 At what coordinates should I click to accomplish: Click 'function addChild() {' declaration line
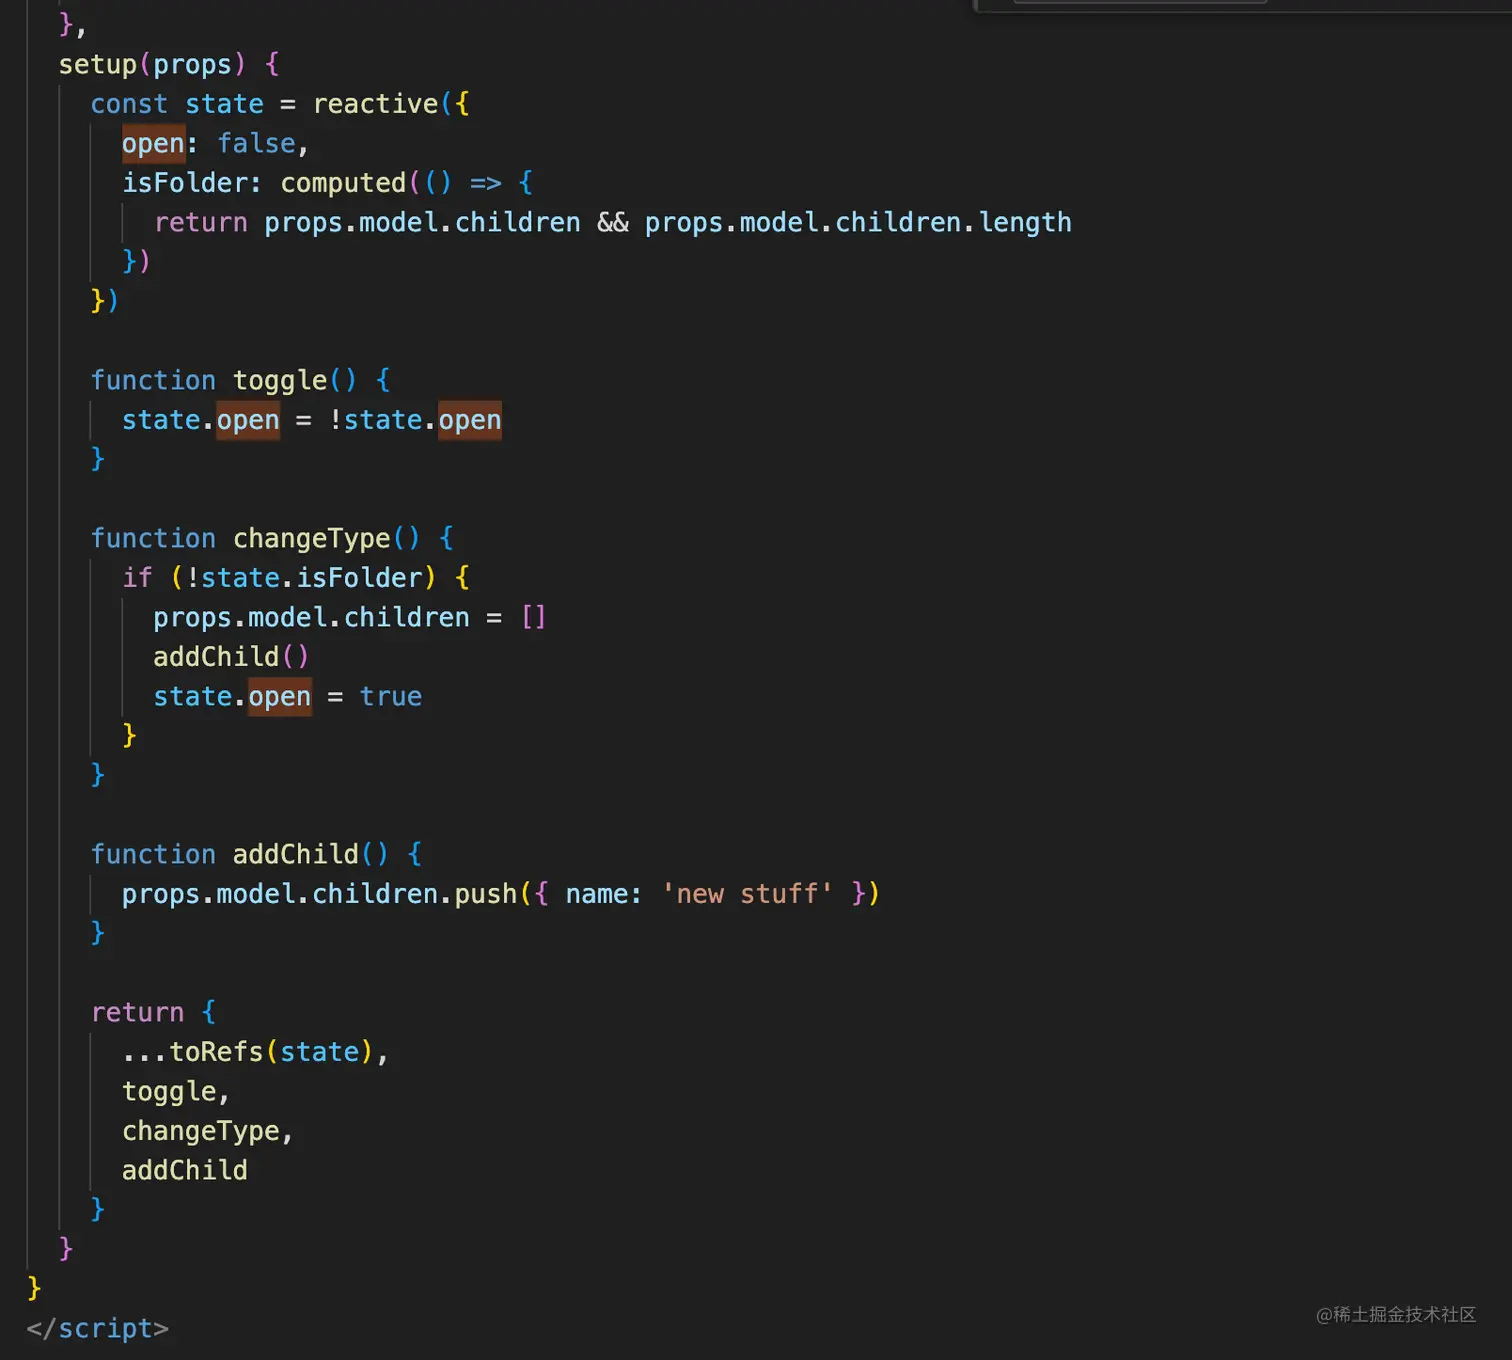coord(256,855)
